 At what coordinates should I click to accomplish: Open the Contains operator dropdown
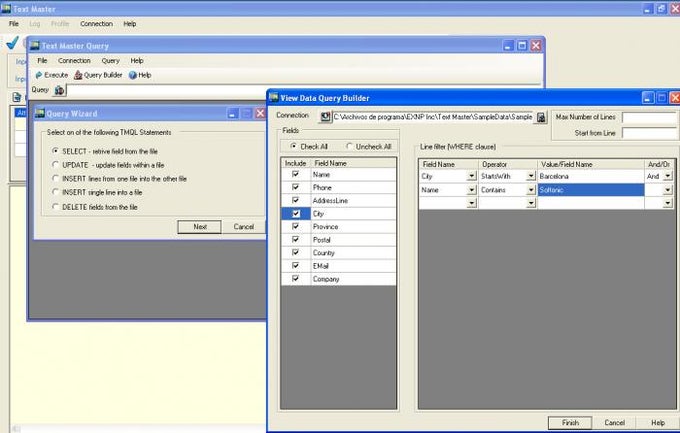pyautogui.click(x=531, y=190)
